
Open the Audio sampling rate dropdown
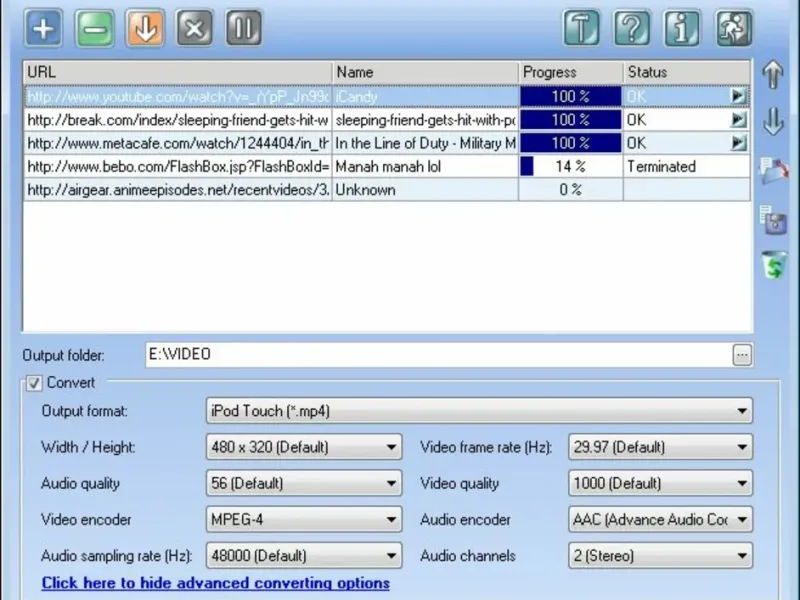[304, 556]
